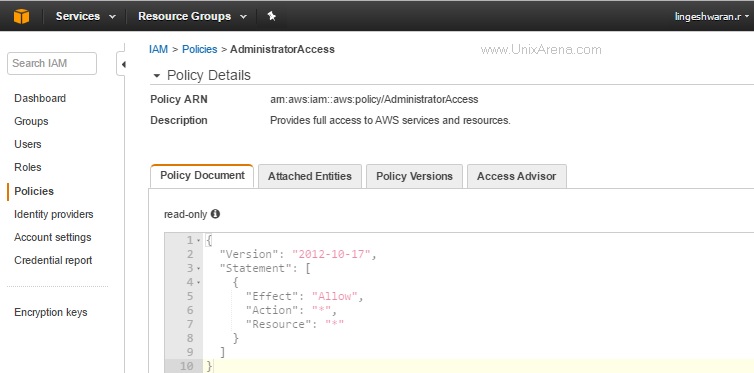Viewport: 754px width, 373px height.
Task: Open Groups in the sidebar
Action: coord(31,122)
